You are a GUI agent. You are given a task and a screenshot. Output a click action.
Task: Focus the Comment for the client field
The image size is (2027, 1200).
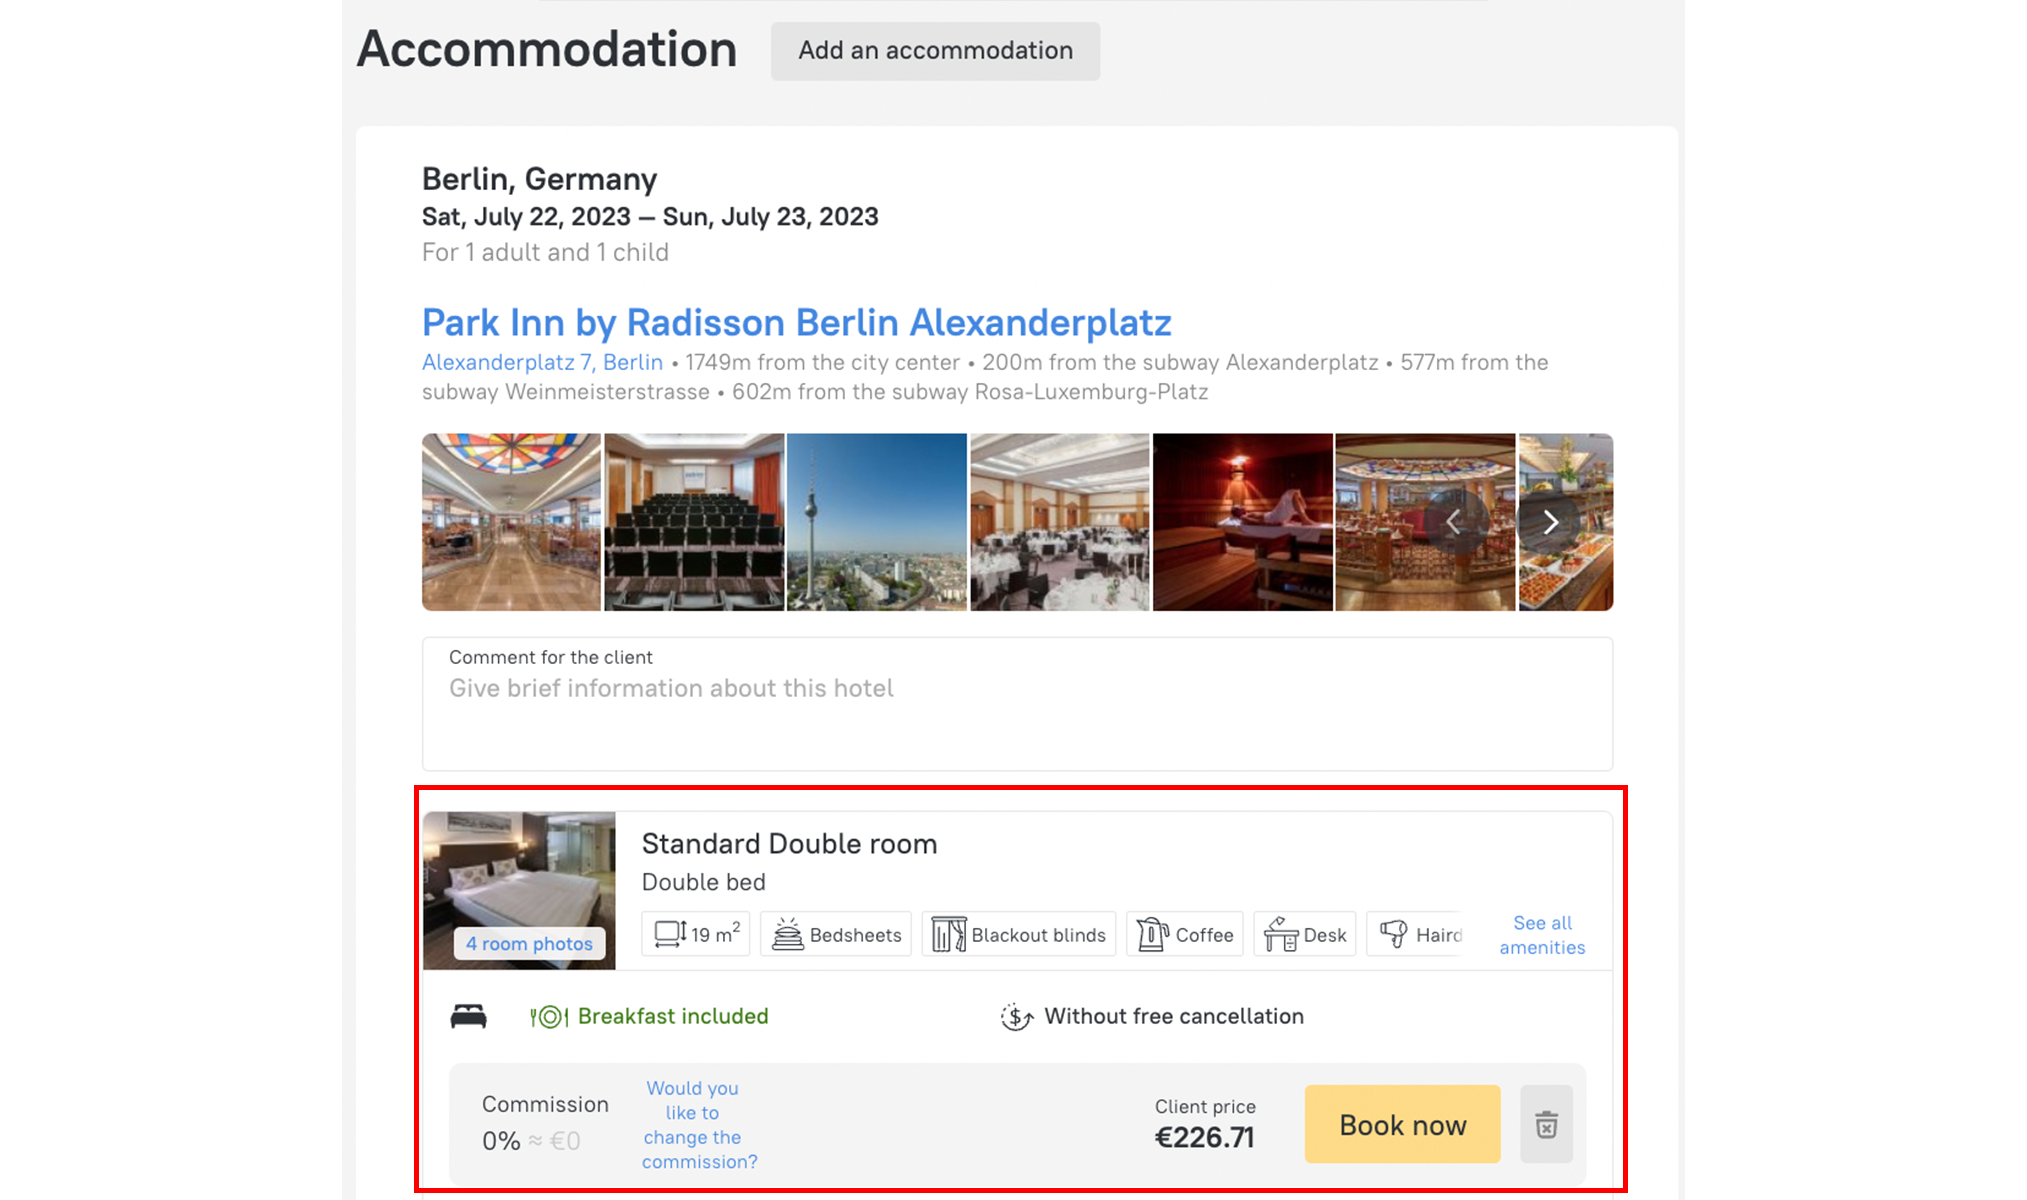pyautogui.click(x=1016, y=704)
